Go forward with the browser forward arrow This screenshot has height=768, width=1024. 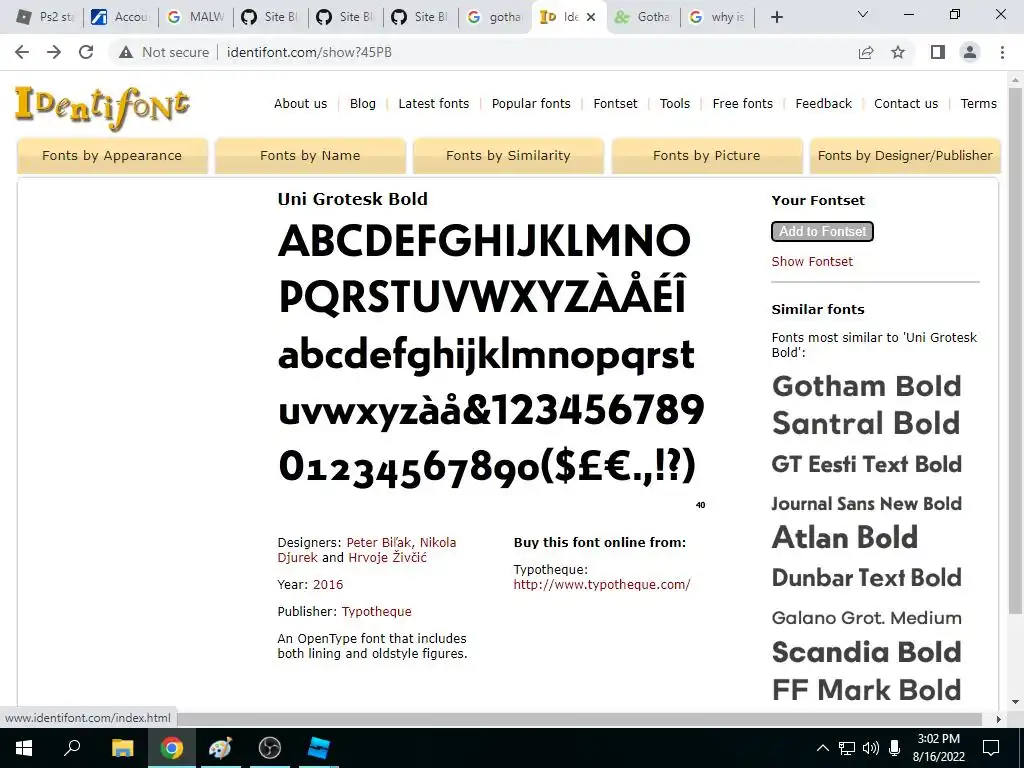[x=54, y=52]
